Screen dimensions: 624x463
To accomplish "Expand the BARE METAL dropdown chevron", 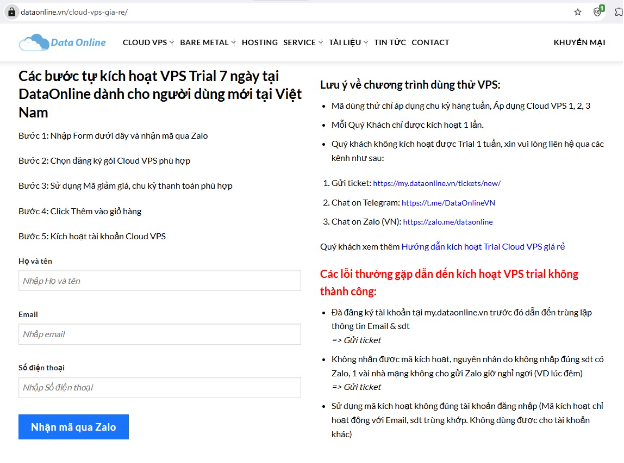I will point(233,43).
